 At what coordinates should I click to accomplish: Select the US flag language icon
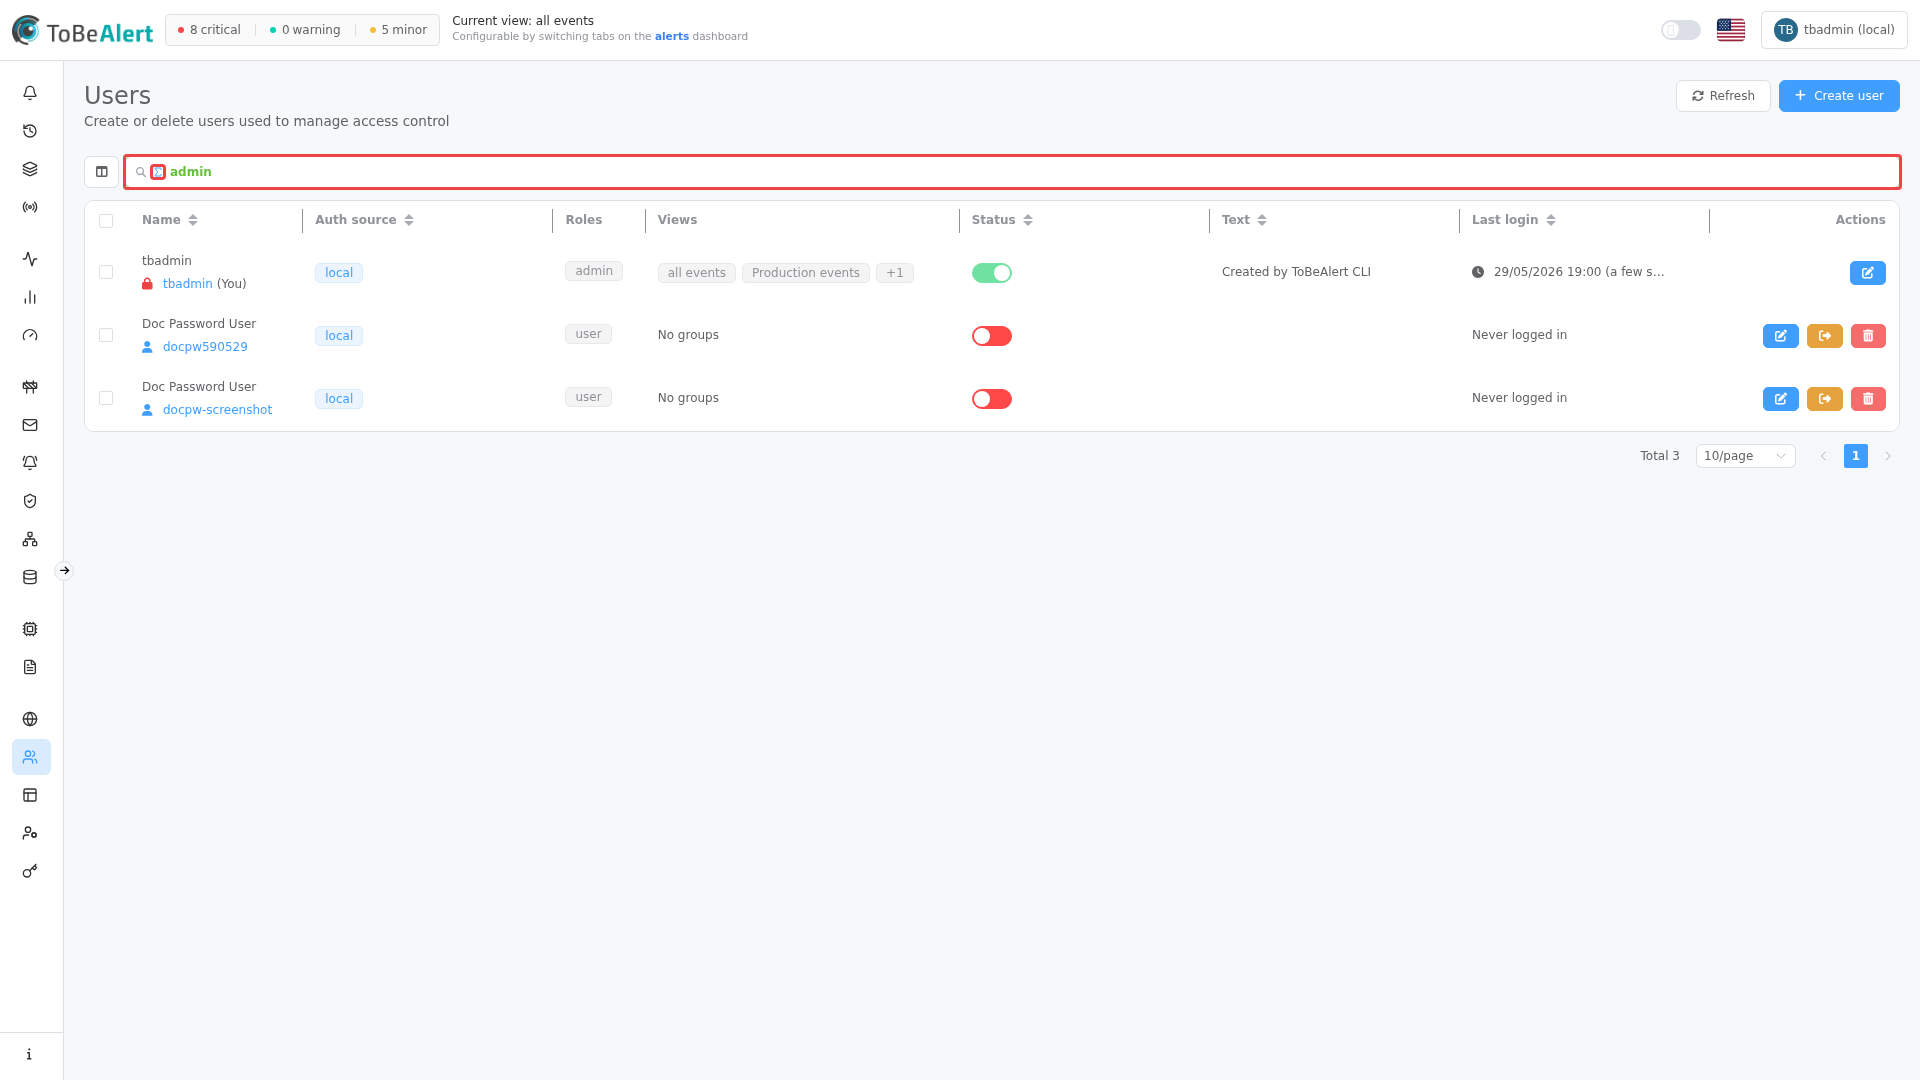pos(1731,30)
